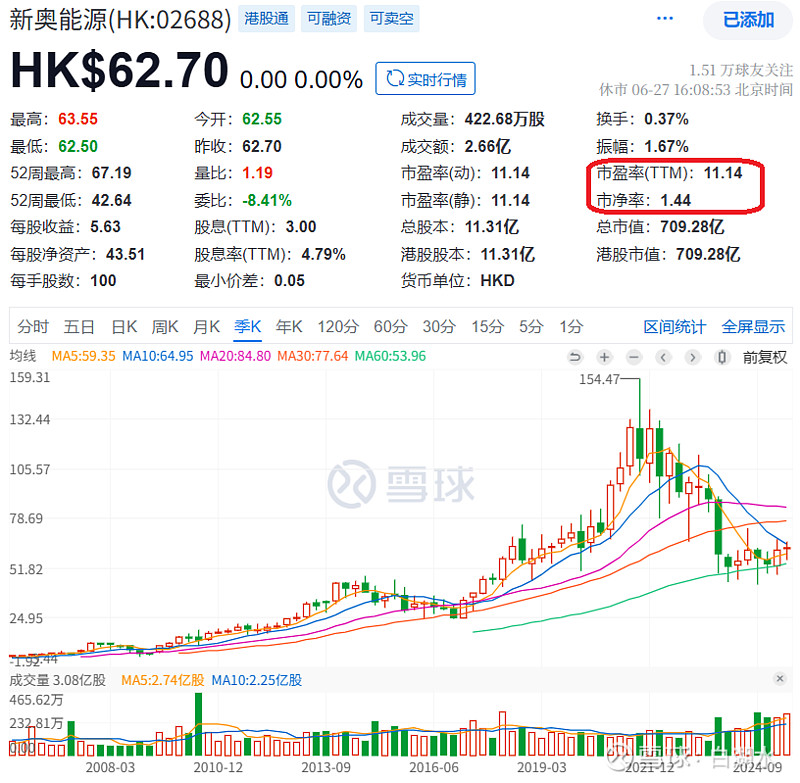Click the 港股通 tag
This screenshot has width=800, height=783.
point(266,19)
